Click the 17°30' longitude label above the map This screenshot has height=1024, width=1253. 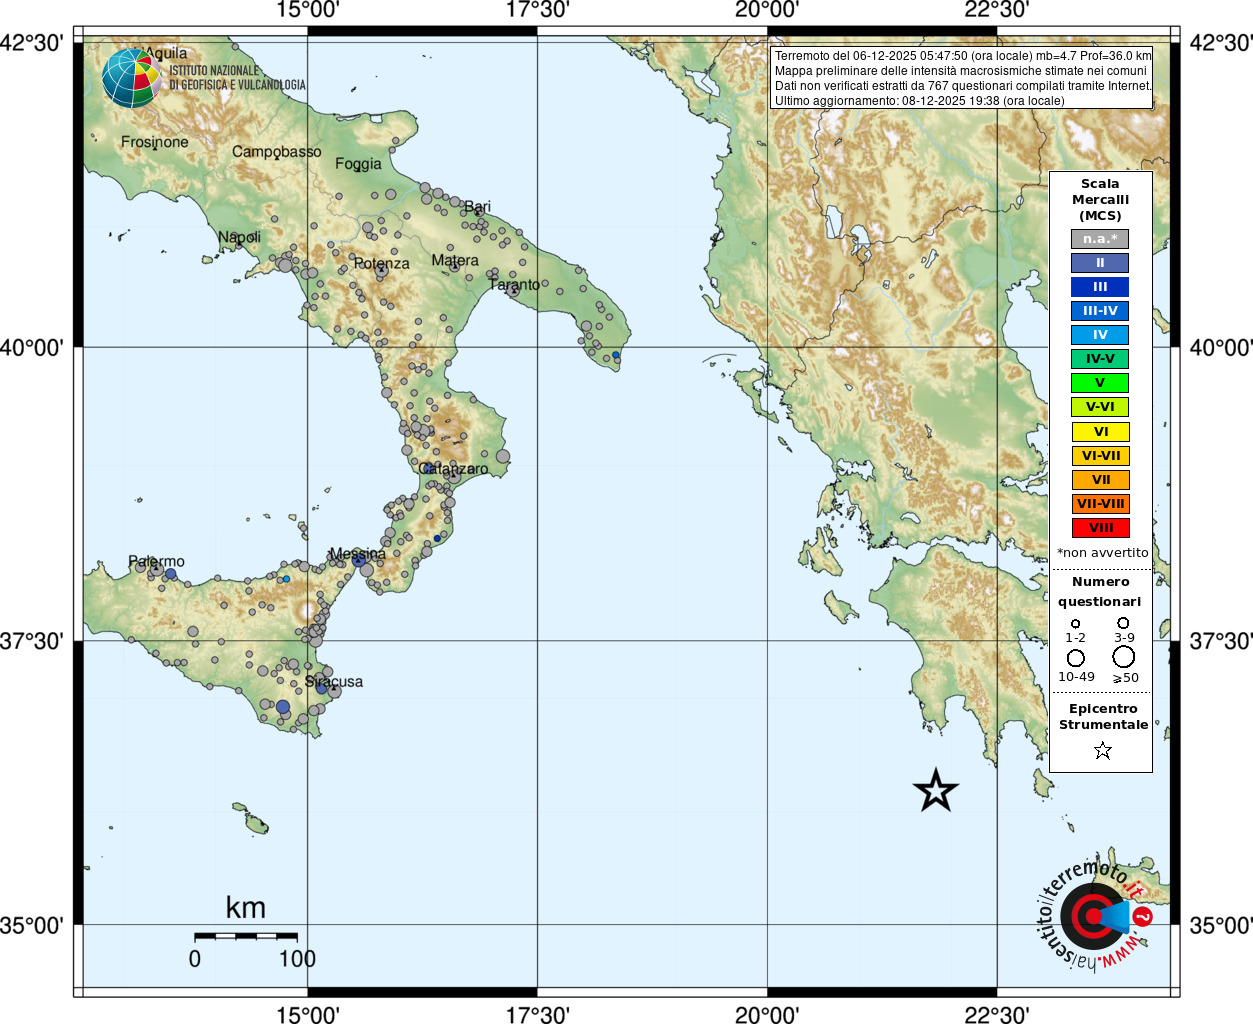point(537,10)
